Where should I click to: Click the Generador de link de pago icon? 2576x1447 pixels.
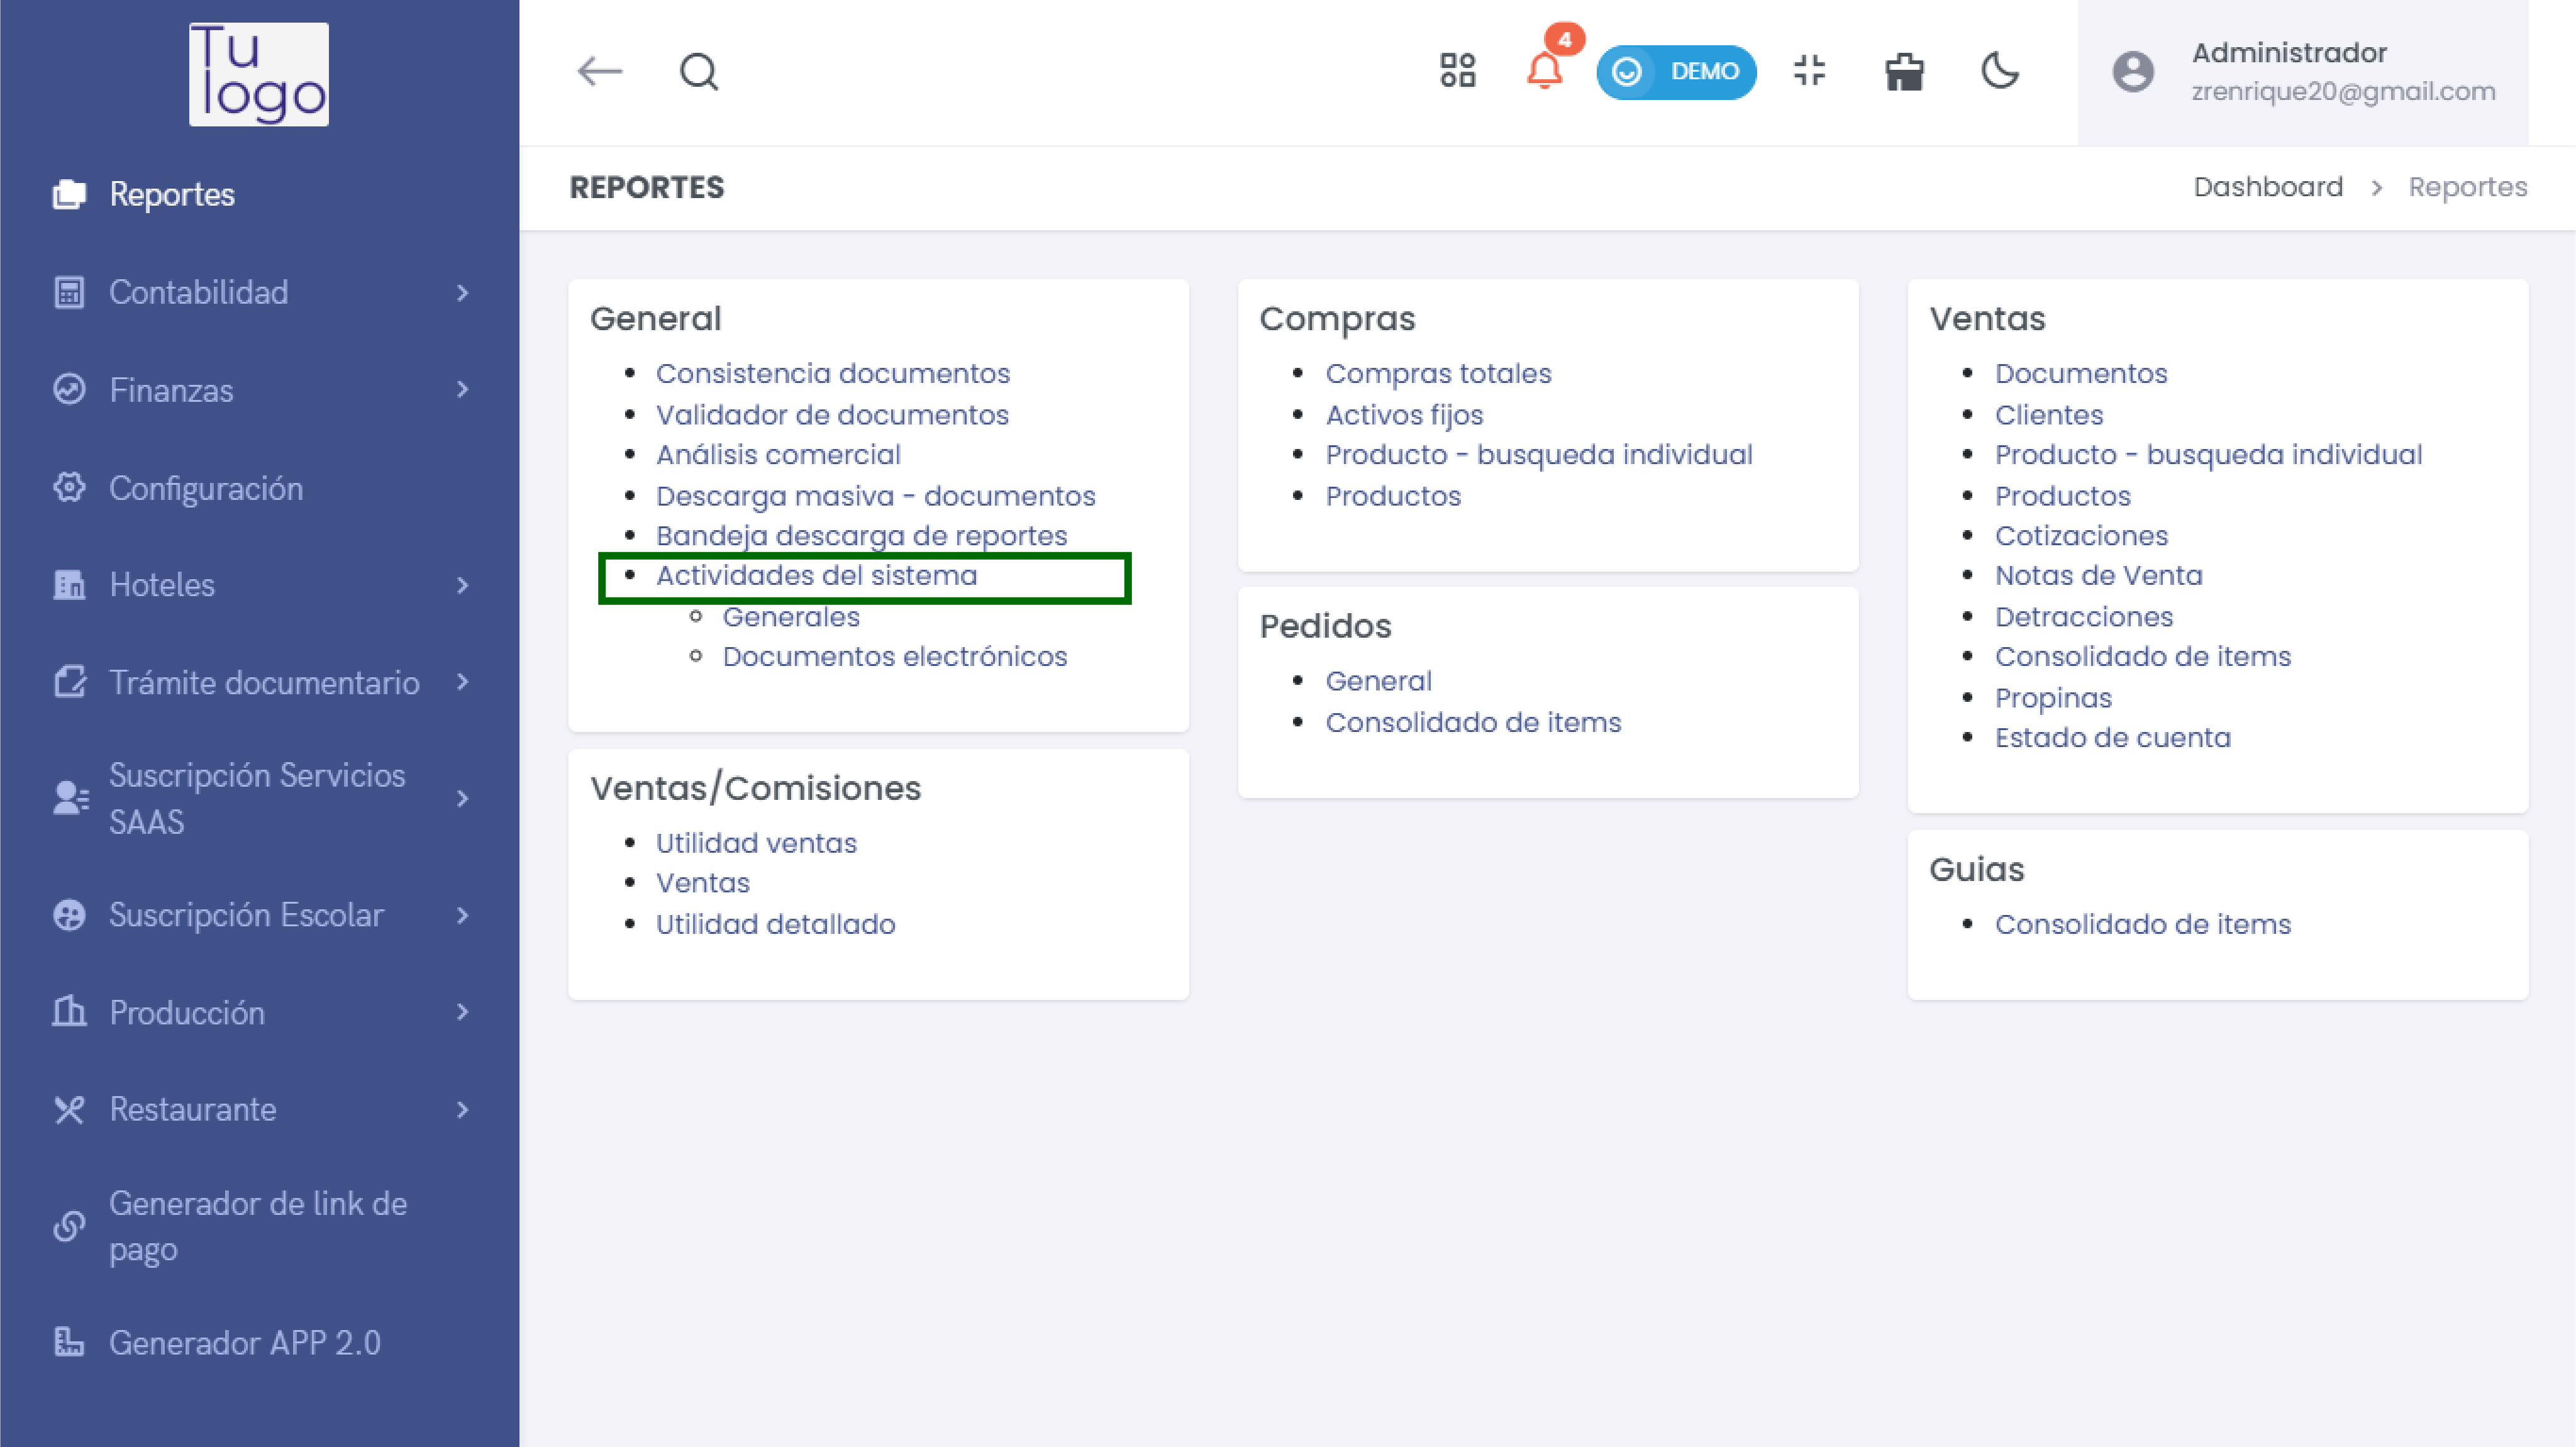click(69, 1226)
